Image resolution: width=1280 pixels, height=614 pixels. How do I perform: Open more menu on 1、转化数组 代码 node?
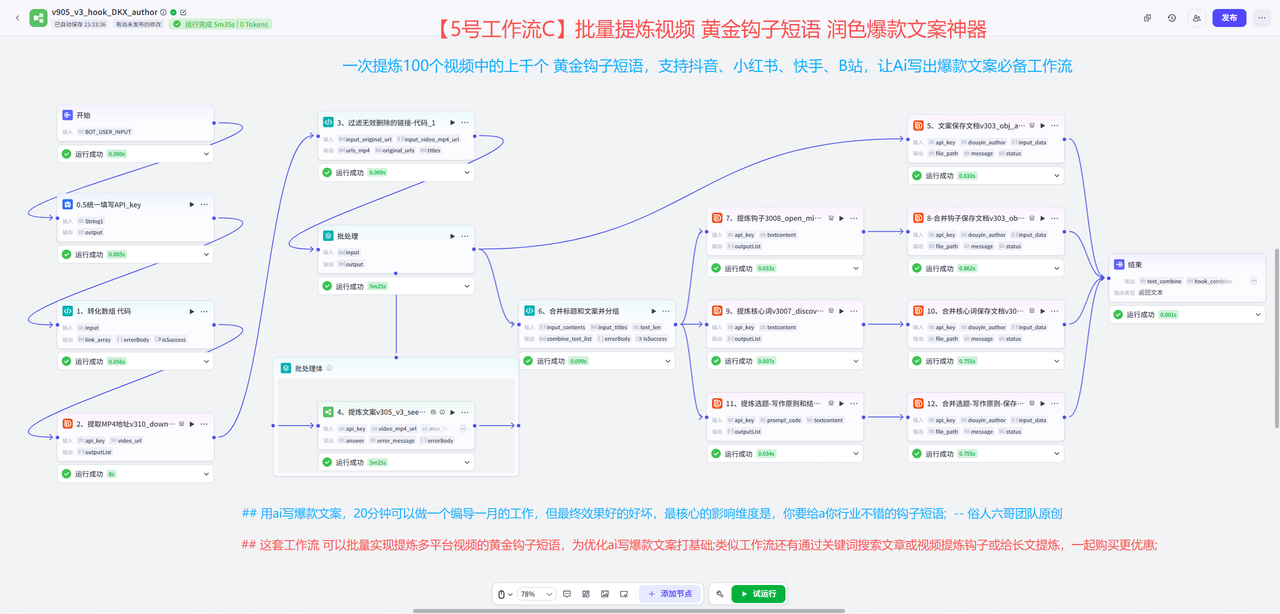click(204, 311)
